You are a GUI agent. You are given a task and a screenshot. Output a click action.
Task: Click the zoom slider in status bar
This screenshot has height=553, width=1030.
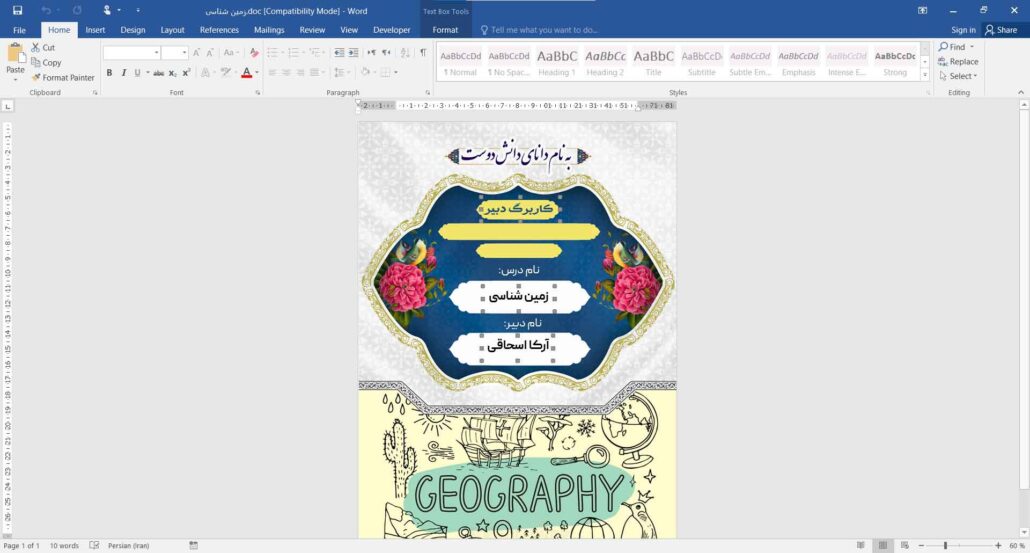(945, 545)
